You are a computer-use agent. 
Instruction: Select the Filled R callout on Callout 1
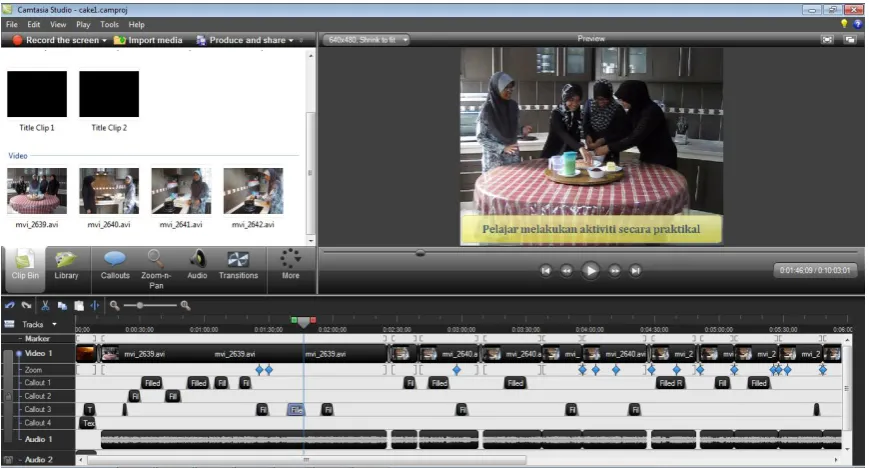click(671, 383)
